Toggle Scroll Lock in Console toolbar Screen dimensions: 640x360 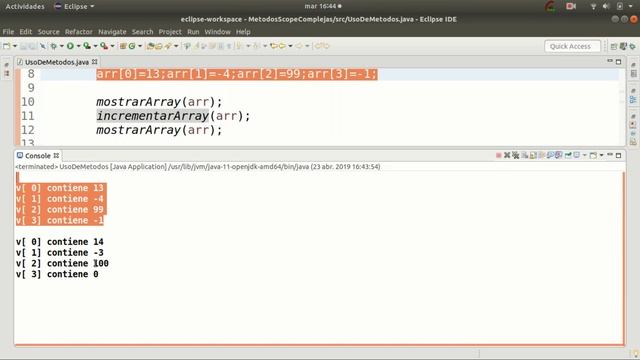pos(533,156)
